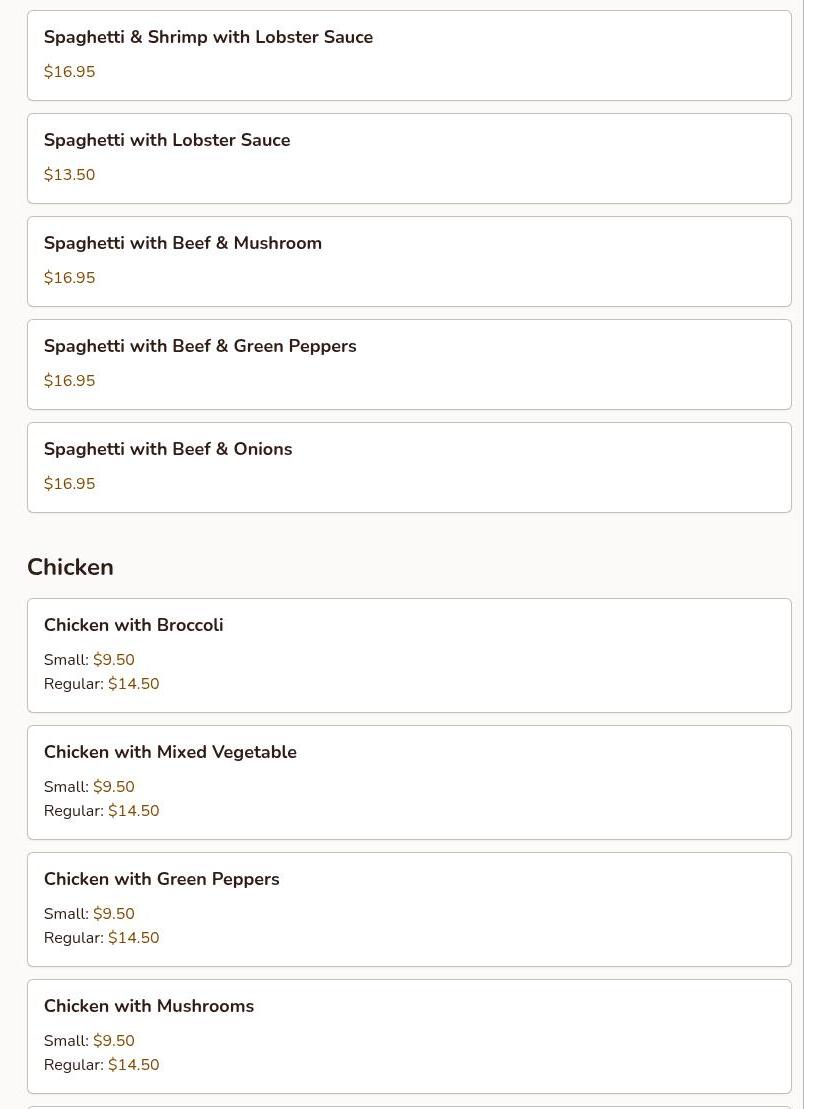Image resolution: width=824 pixels, height=1109 pixels.
Task: Click the Beef & Green Peppers spaghetti price
Action: 70,381
